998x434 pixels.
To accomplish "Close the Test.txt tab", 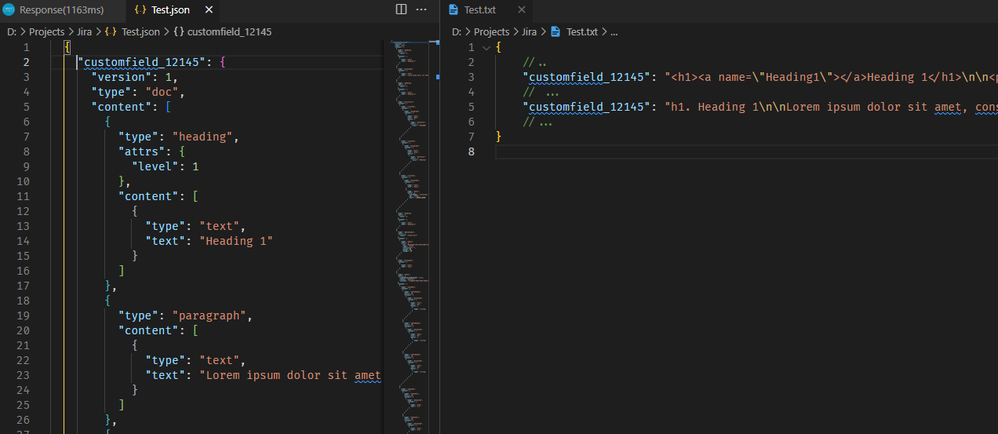I will pyautogui.click(x=521, y=10).
